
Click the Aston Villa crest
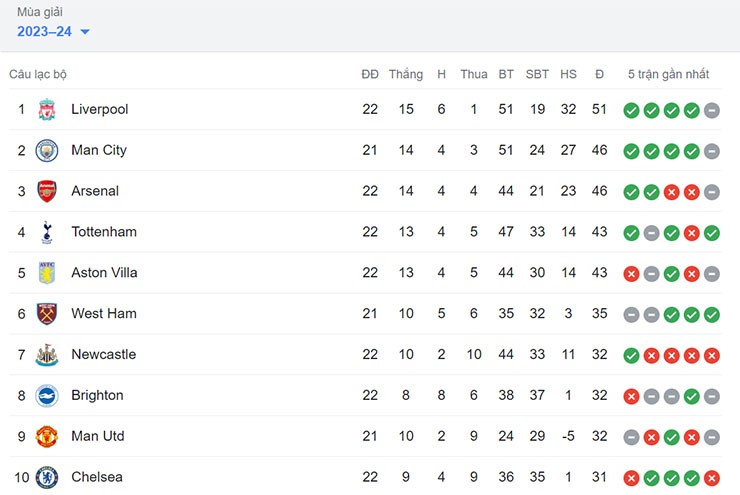(47, 273)
